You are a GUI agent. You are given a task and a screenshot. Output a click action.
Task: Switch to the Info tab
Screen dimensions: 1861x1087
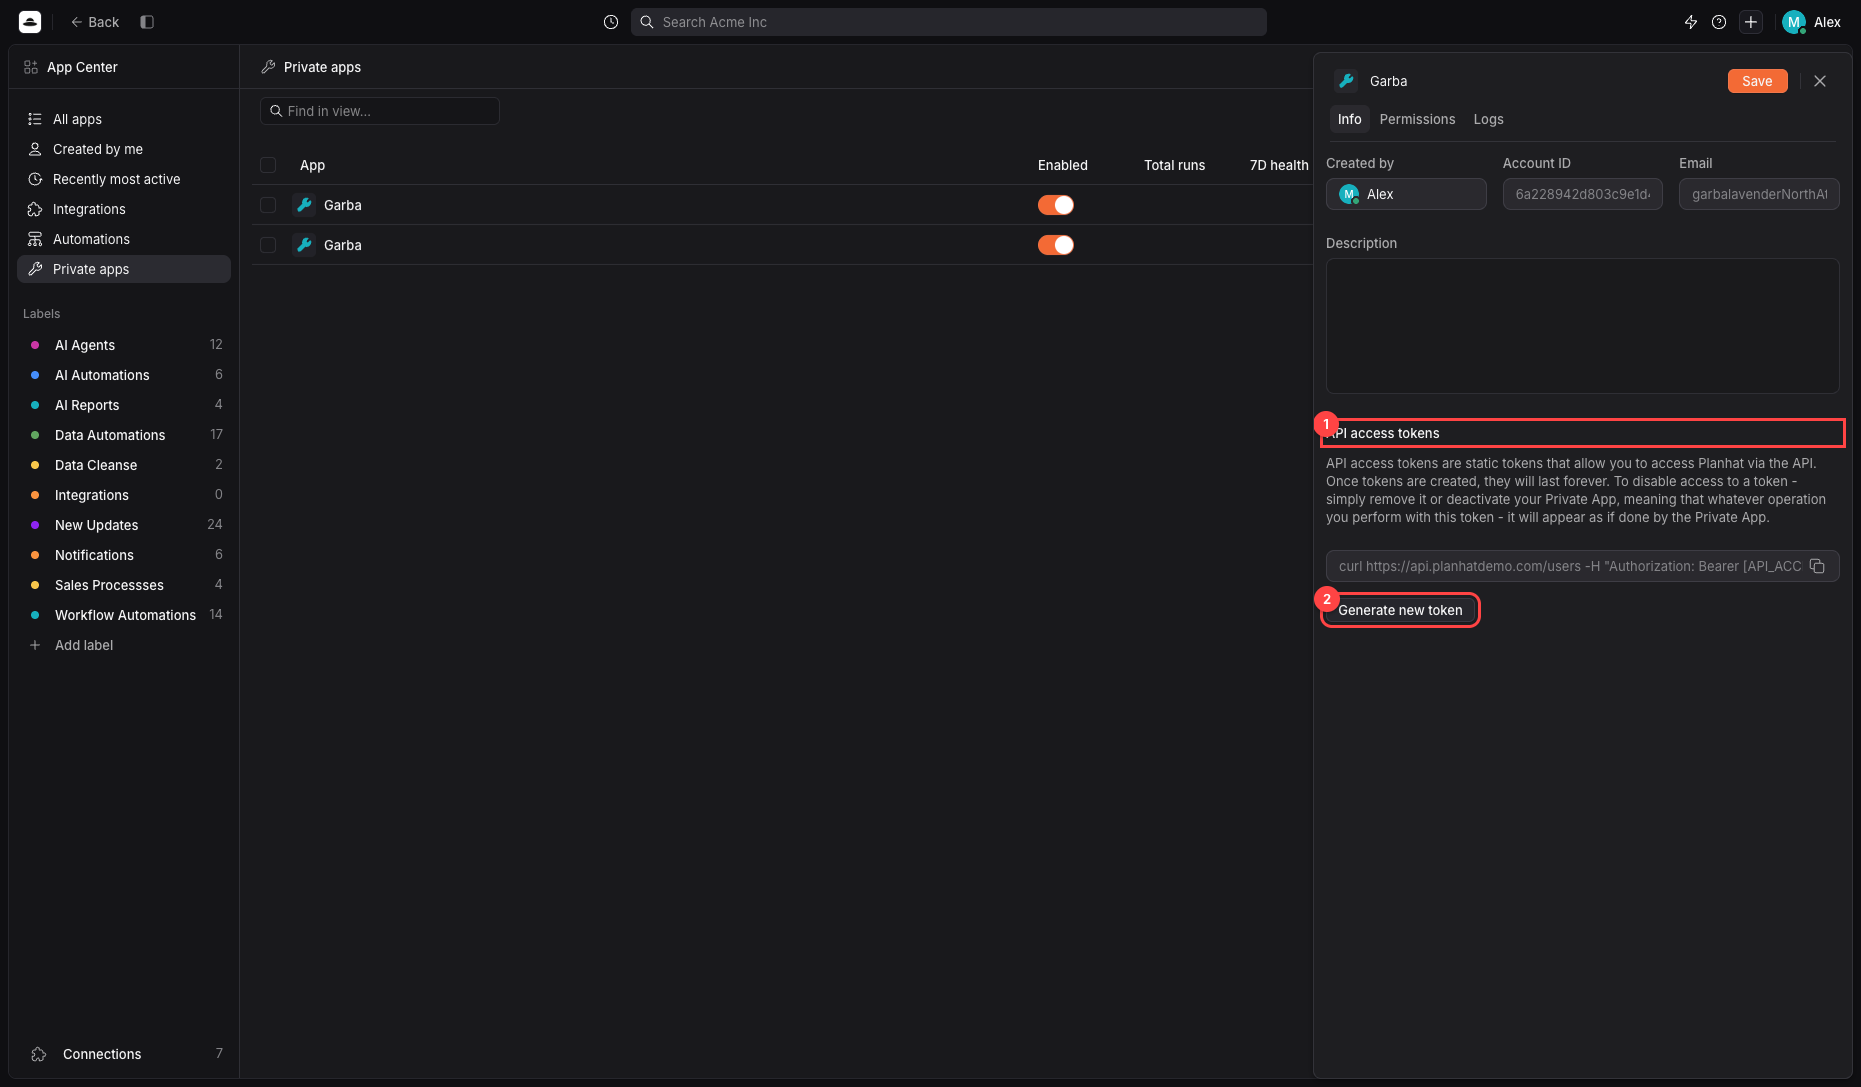1349,119
